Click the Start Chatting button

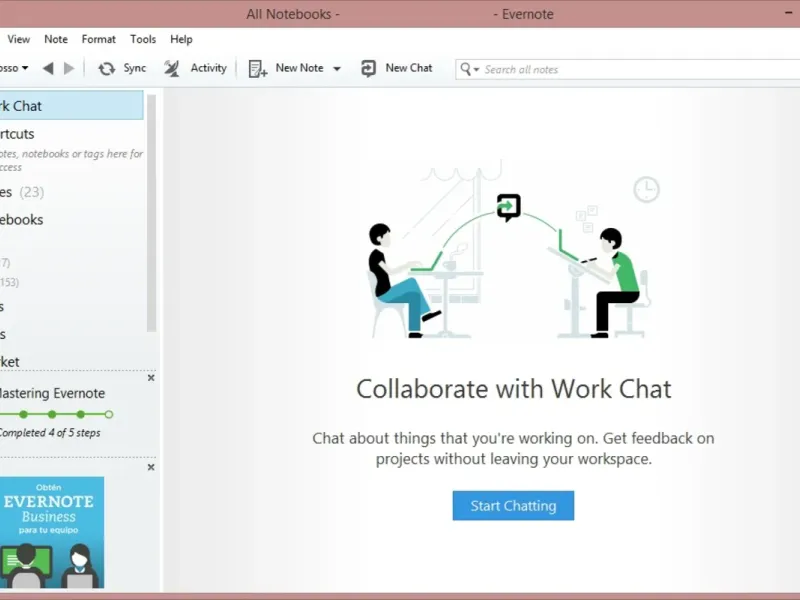point(513,506)
